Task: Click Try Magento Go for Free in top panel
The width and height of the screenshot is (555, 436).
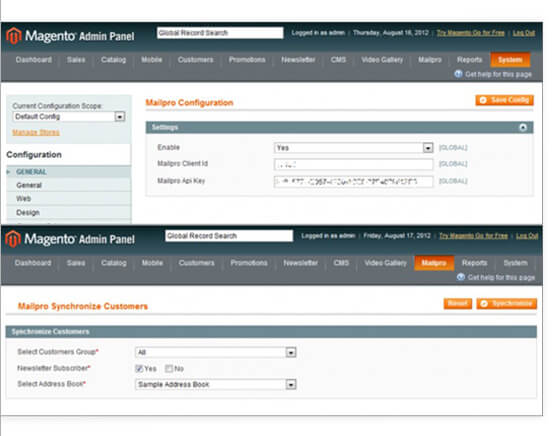Action: (470, 33)
